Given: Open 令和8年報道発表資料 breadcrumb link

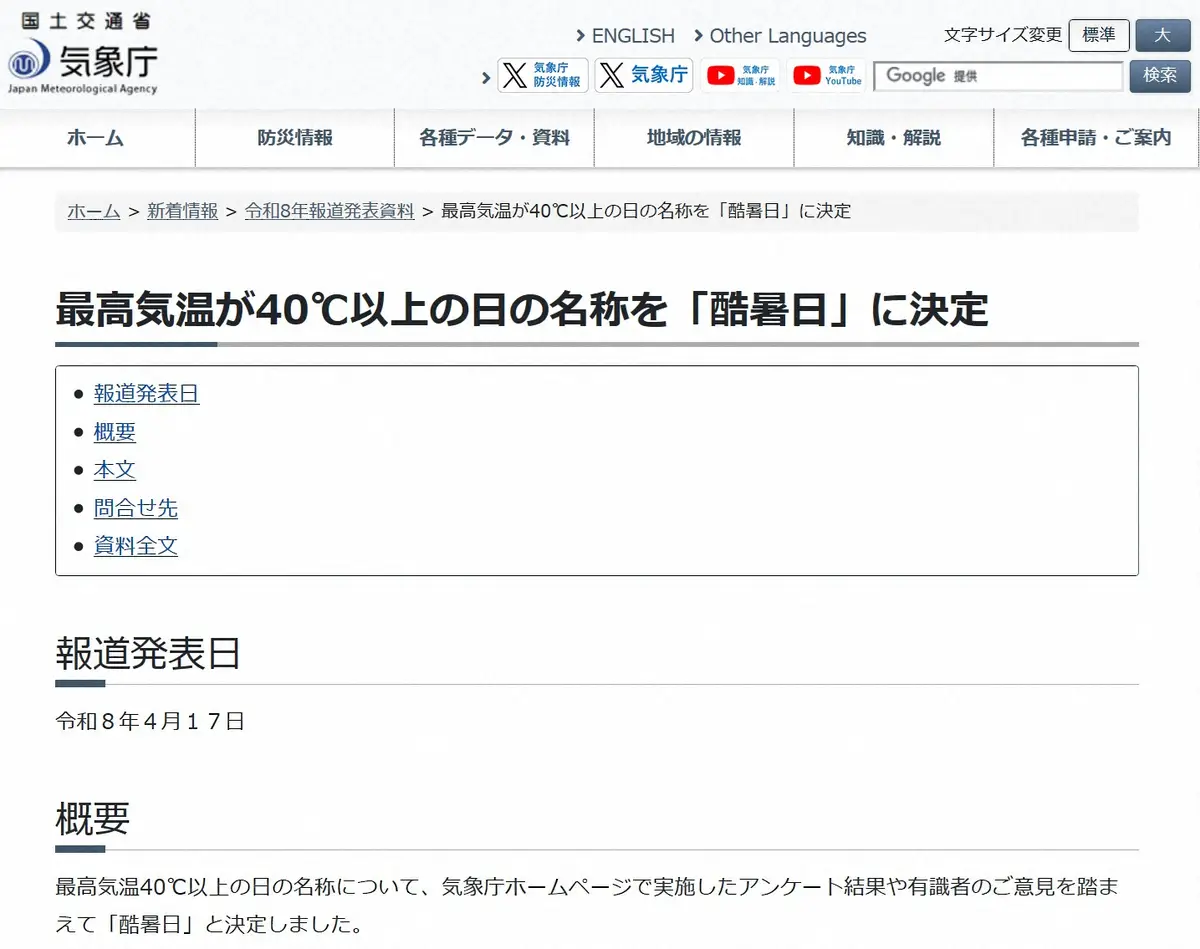Looking at the screenshot, I should (329, 211).
